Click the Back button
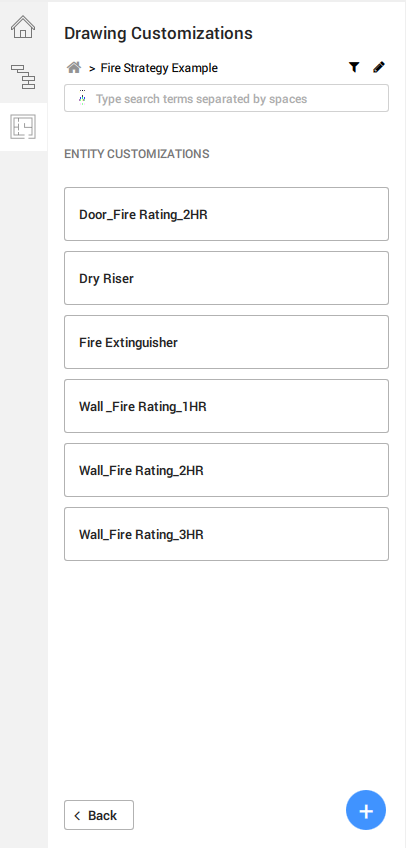 99,815
